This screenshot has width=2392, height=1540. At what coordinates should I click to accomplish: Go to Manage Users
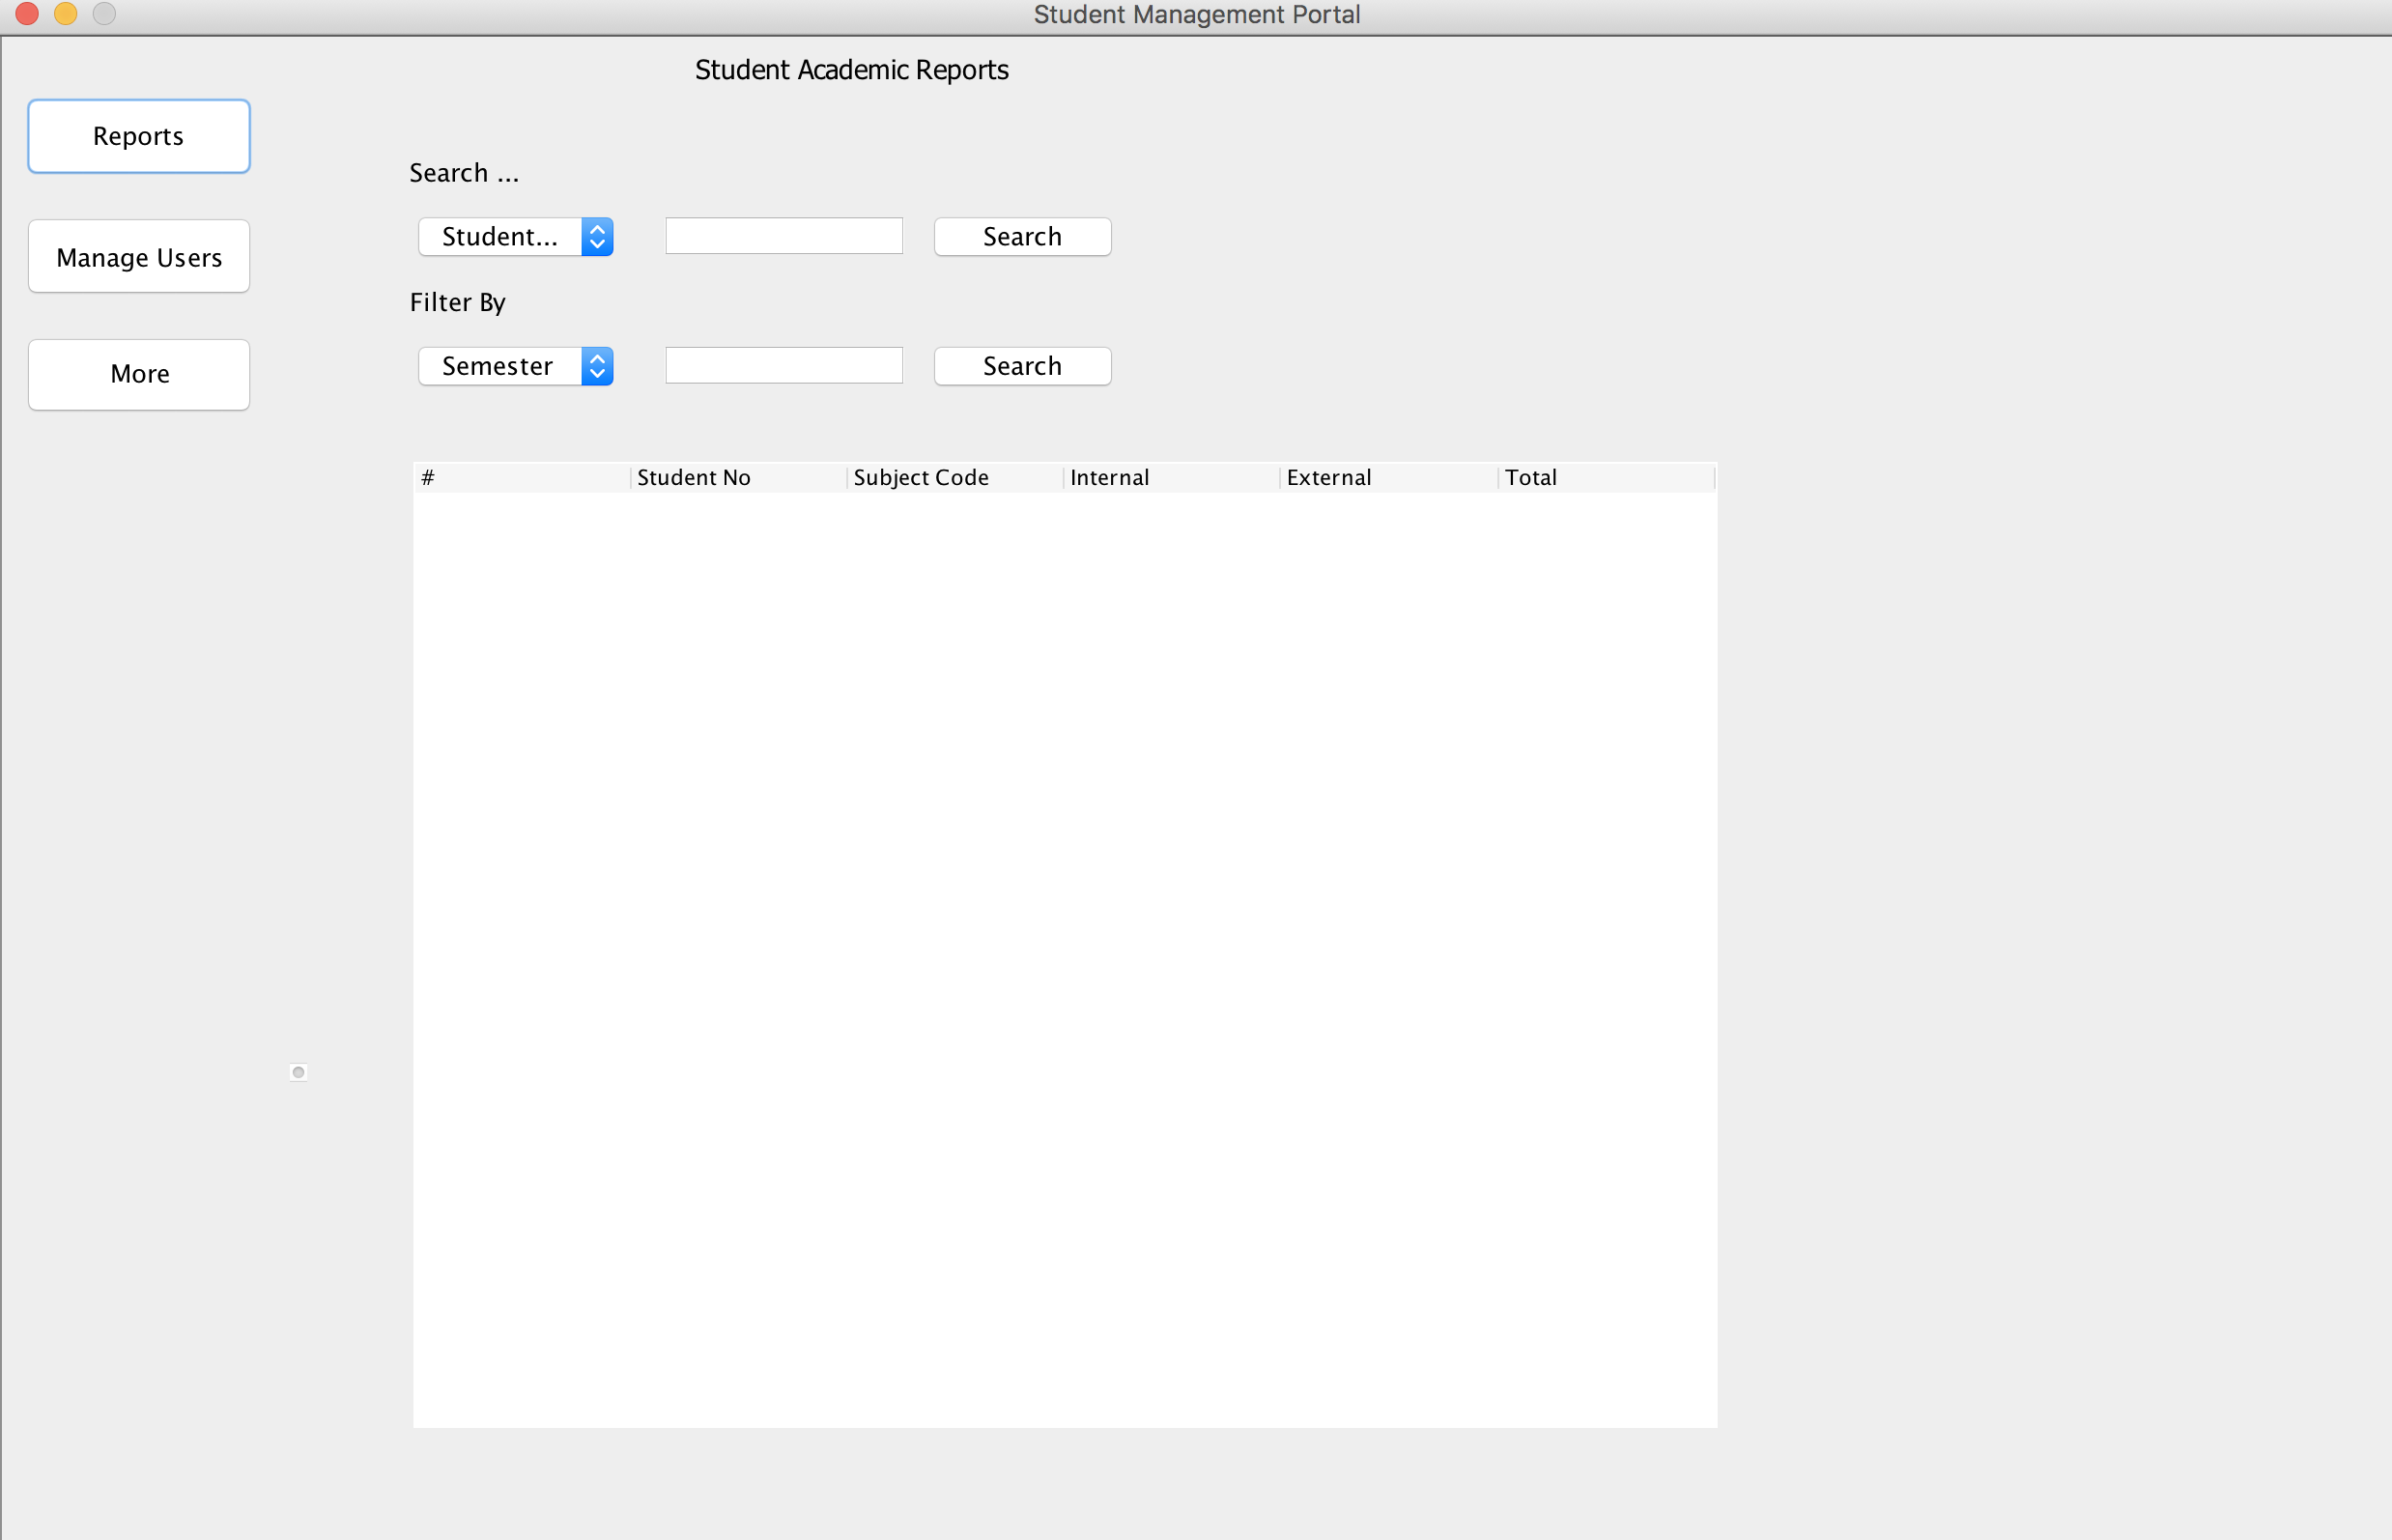(x=139, y=257)
